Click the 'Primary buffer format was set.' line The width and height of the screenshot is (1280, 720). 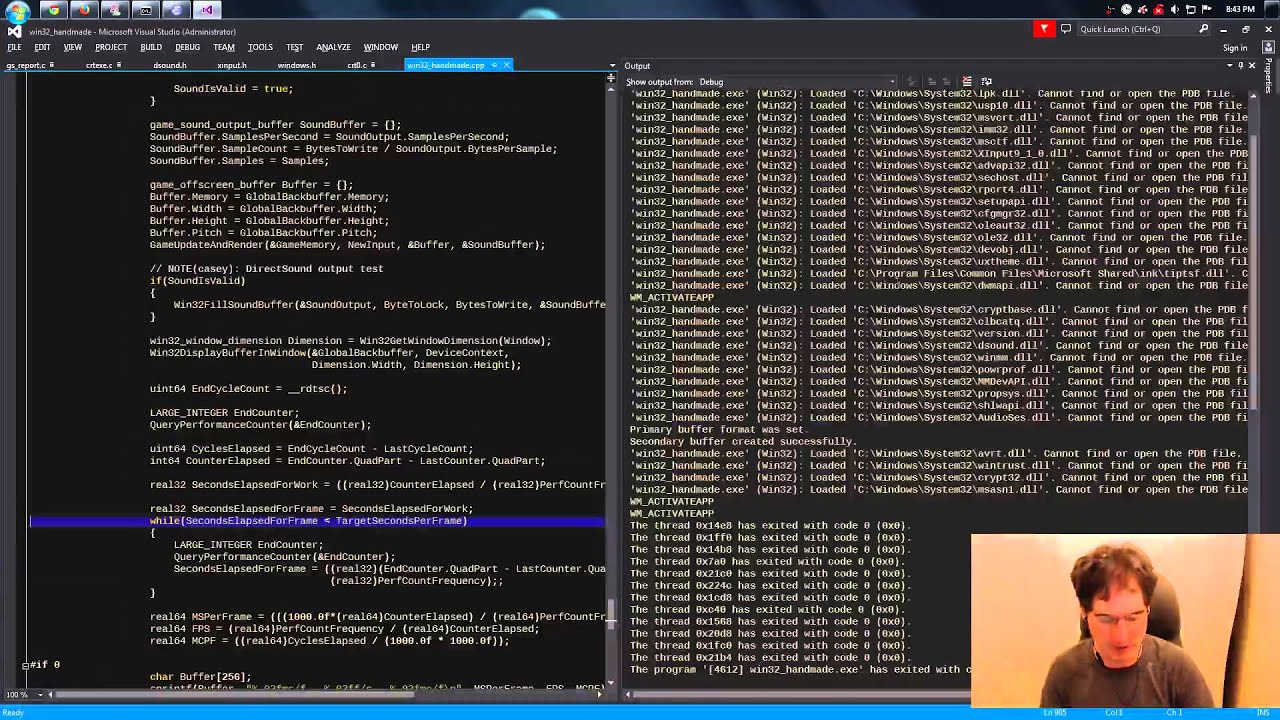(x=718, y=429)
